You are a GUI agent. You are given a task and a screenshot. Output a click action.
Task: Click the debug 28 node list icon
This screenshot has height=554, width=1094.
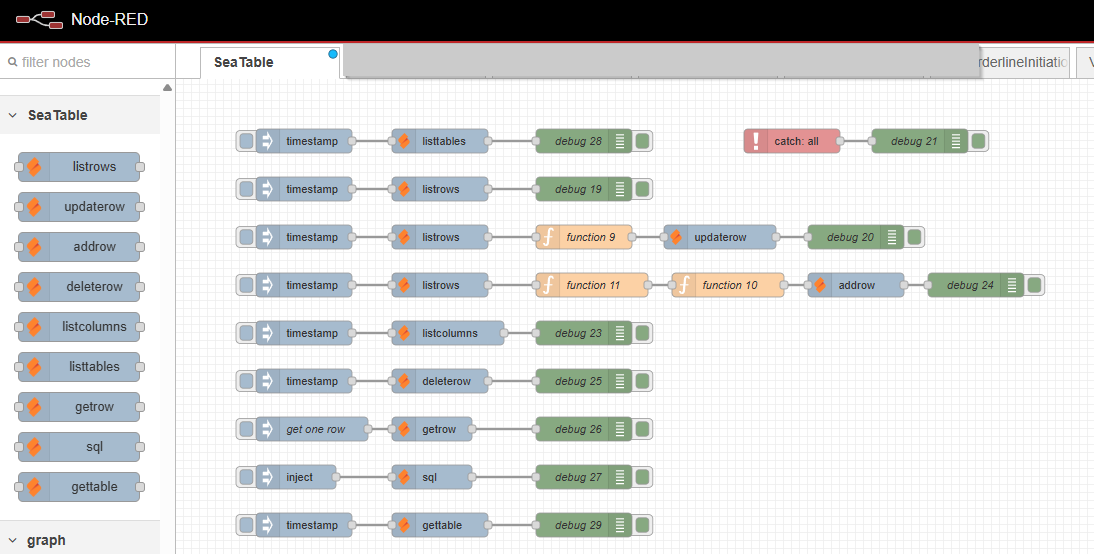pos(620,141)
